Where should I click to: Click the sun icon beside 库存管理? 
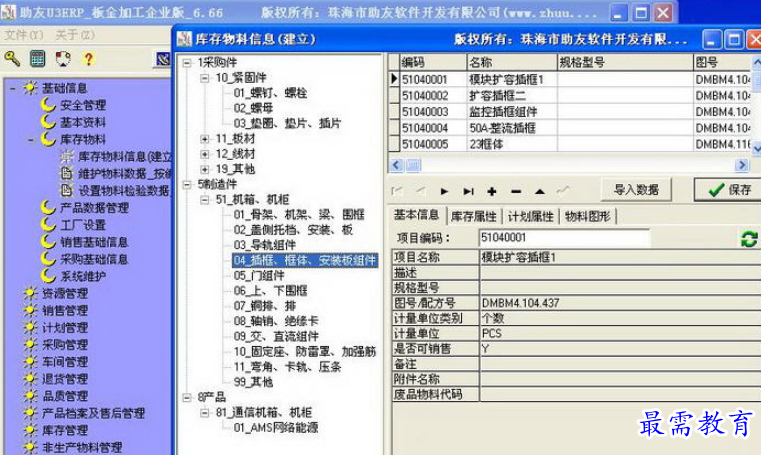pos(30,430)
